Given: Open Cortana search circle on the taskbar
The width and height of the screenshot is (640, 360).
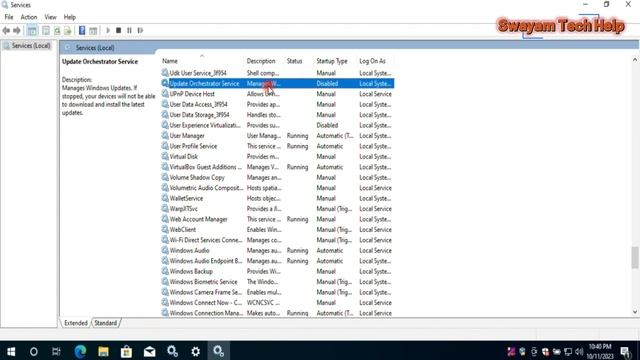Looking at the screenshot, I should 33,351.
